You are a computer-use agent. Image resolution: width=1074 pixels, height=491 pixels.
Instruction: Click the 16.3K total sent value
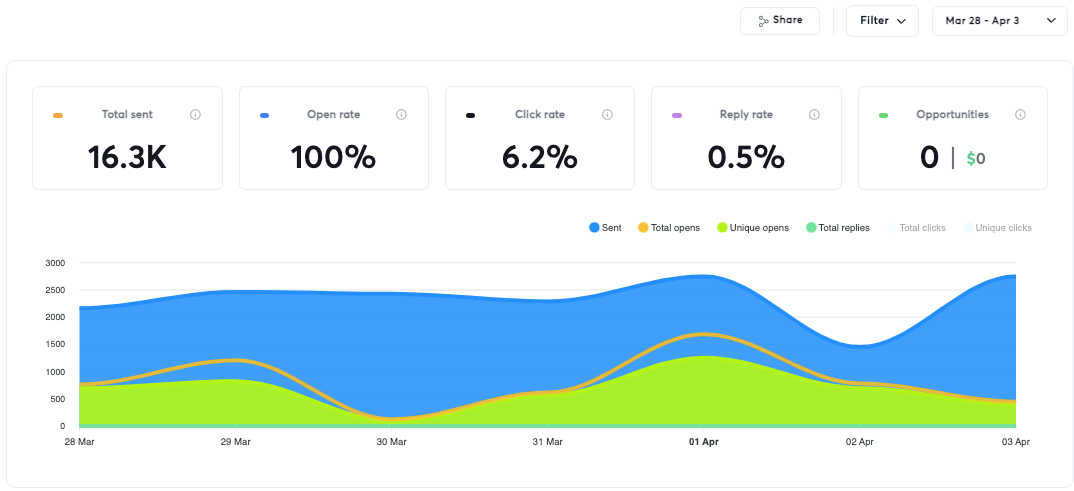[127, 157]
